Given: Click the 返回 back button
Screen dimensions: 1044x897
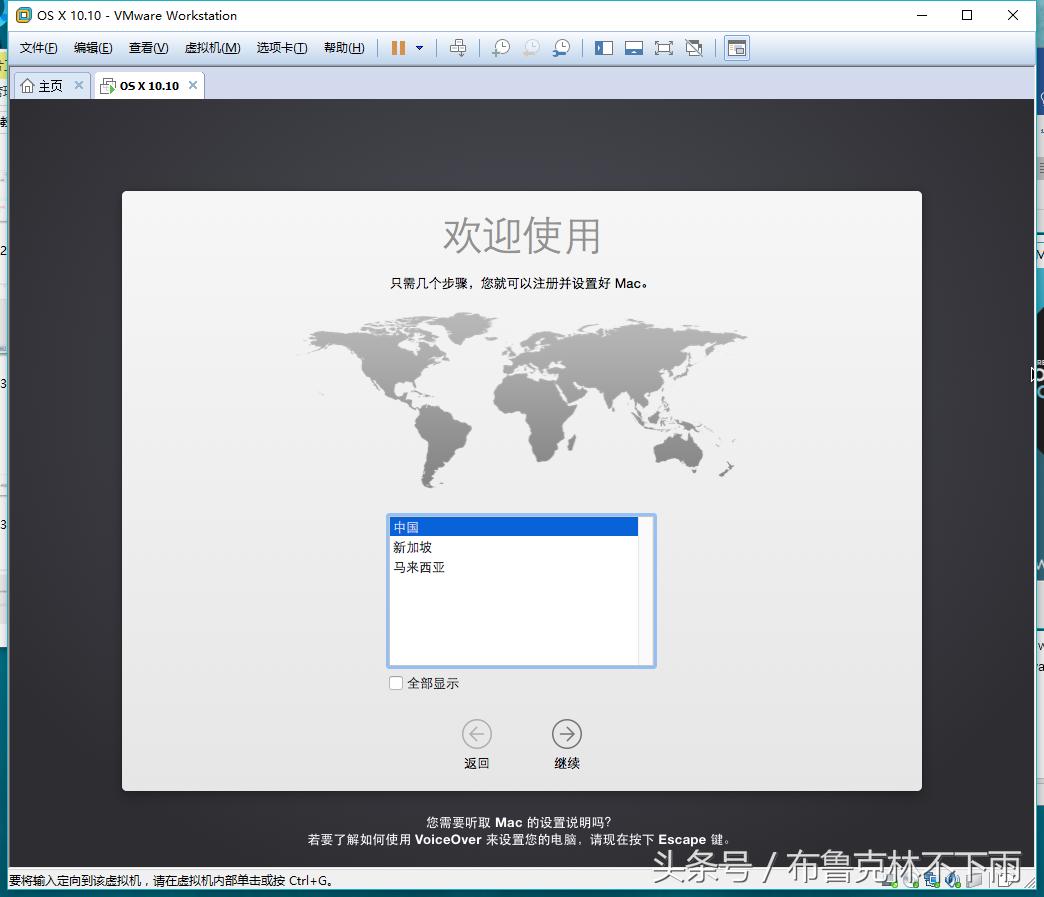Looking at the screenshot, I should click(476, 734).
